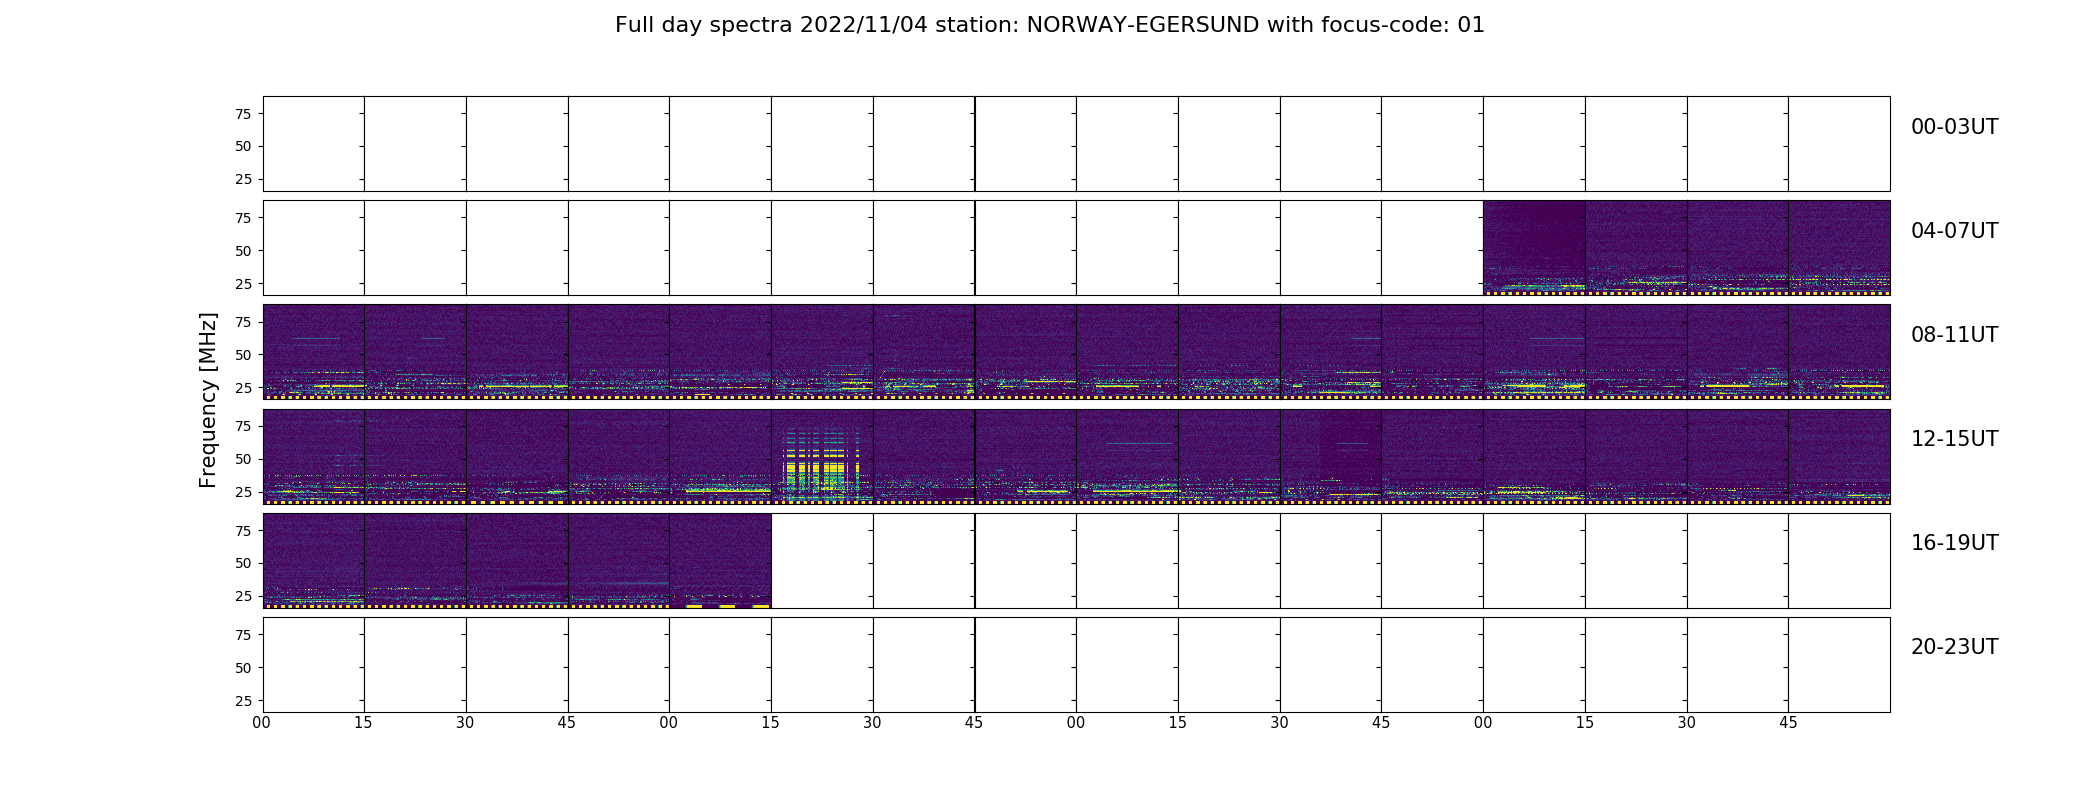2100x800 pixels.
Task: Select the 75 tick of the 04-07UT row
Action: pyautogui.click(x=243, y=218)
